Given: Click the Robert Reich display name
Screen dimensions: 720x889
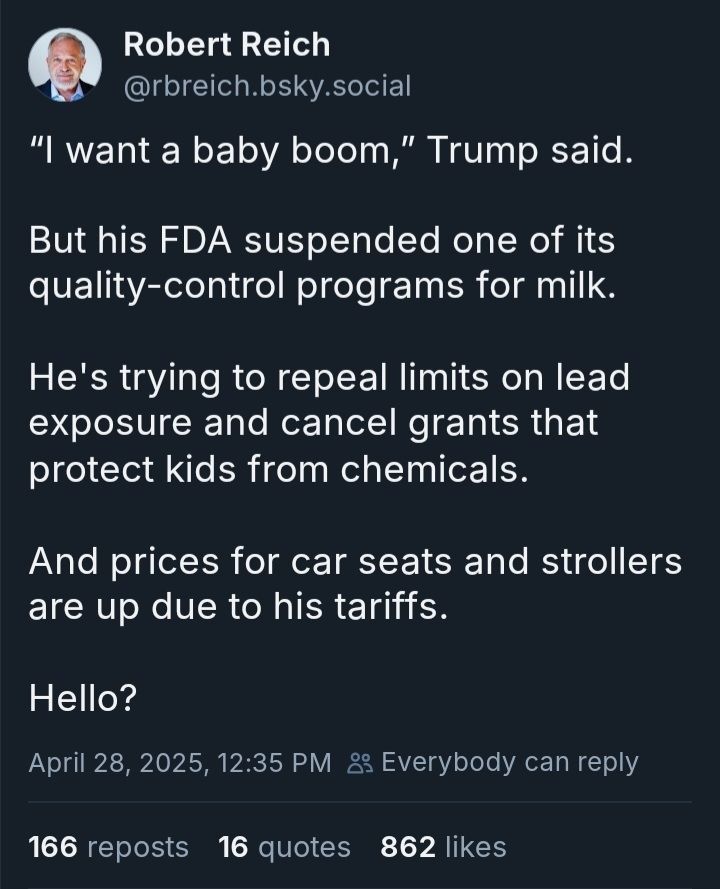Looking at the screenshot, I should click(227, 45).
